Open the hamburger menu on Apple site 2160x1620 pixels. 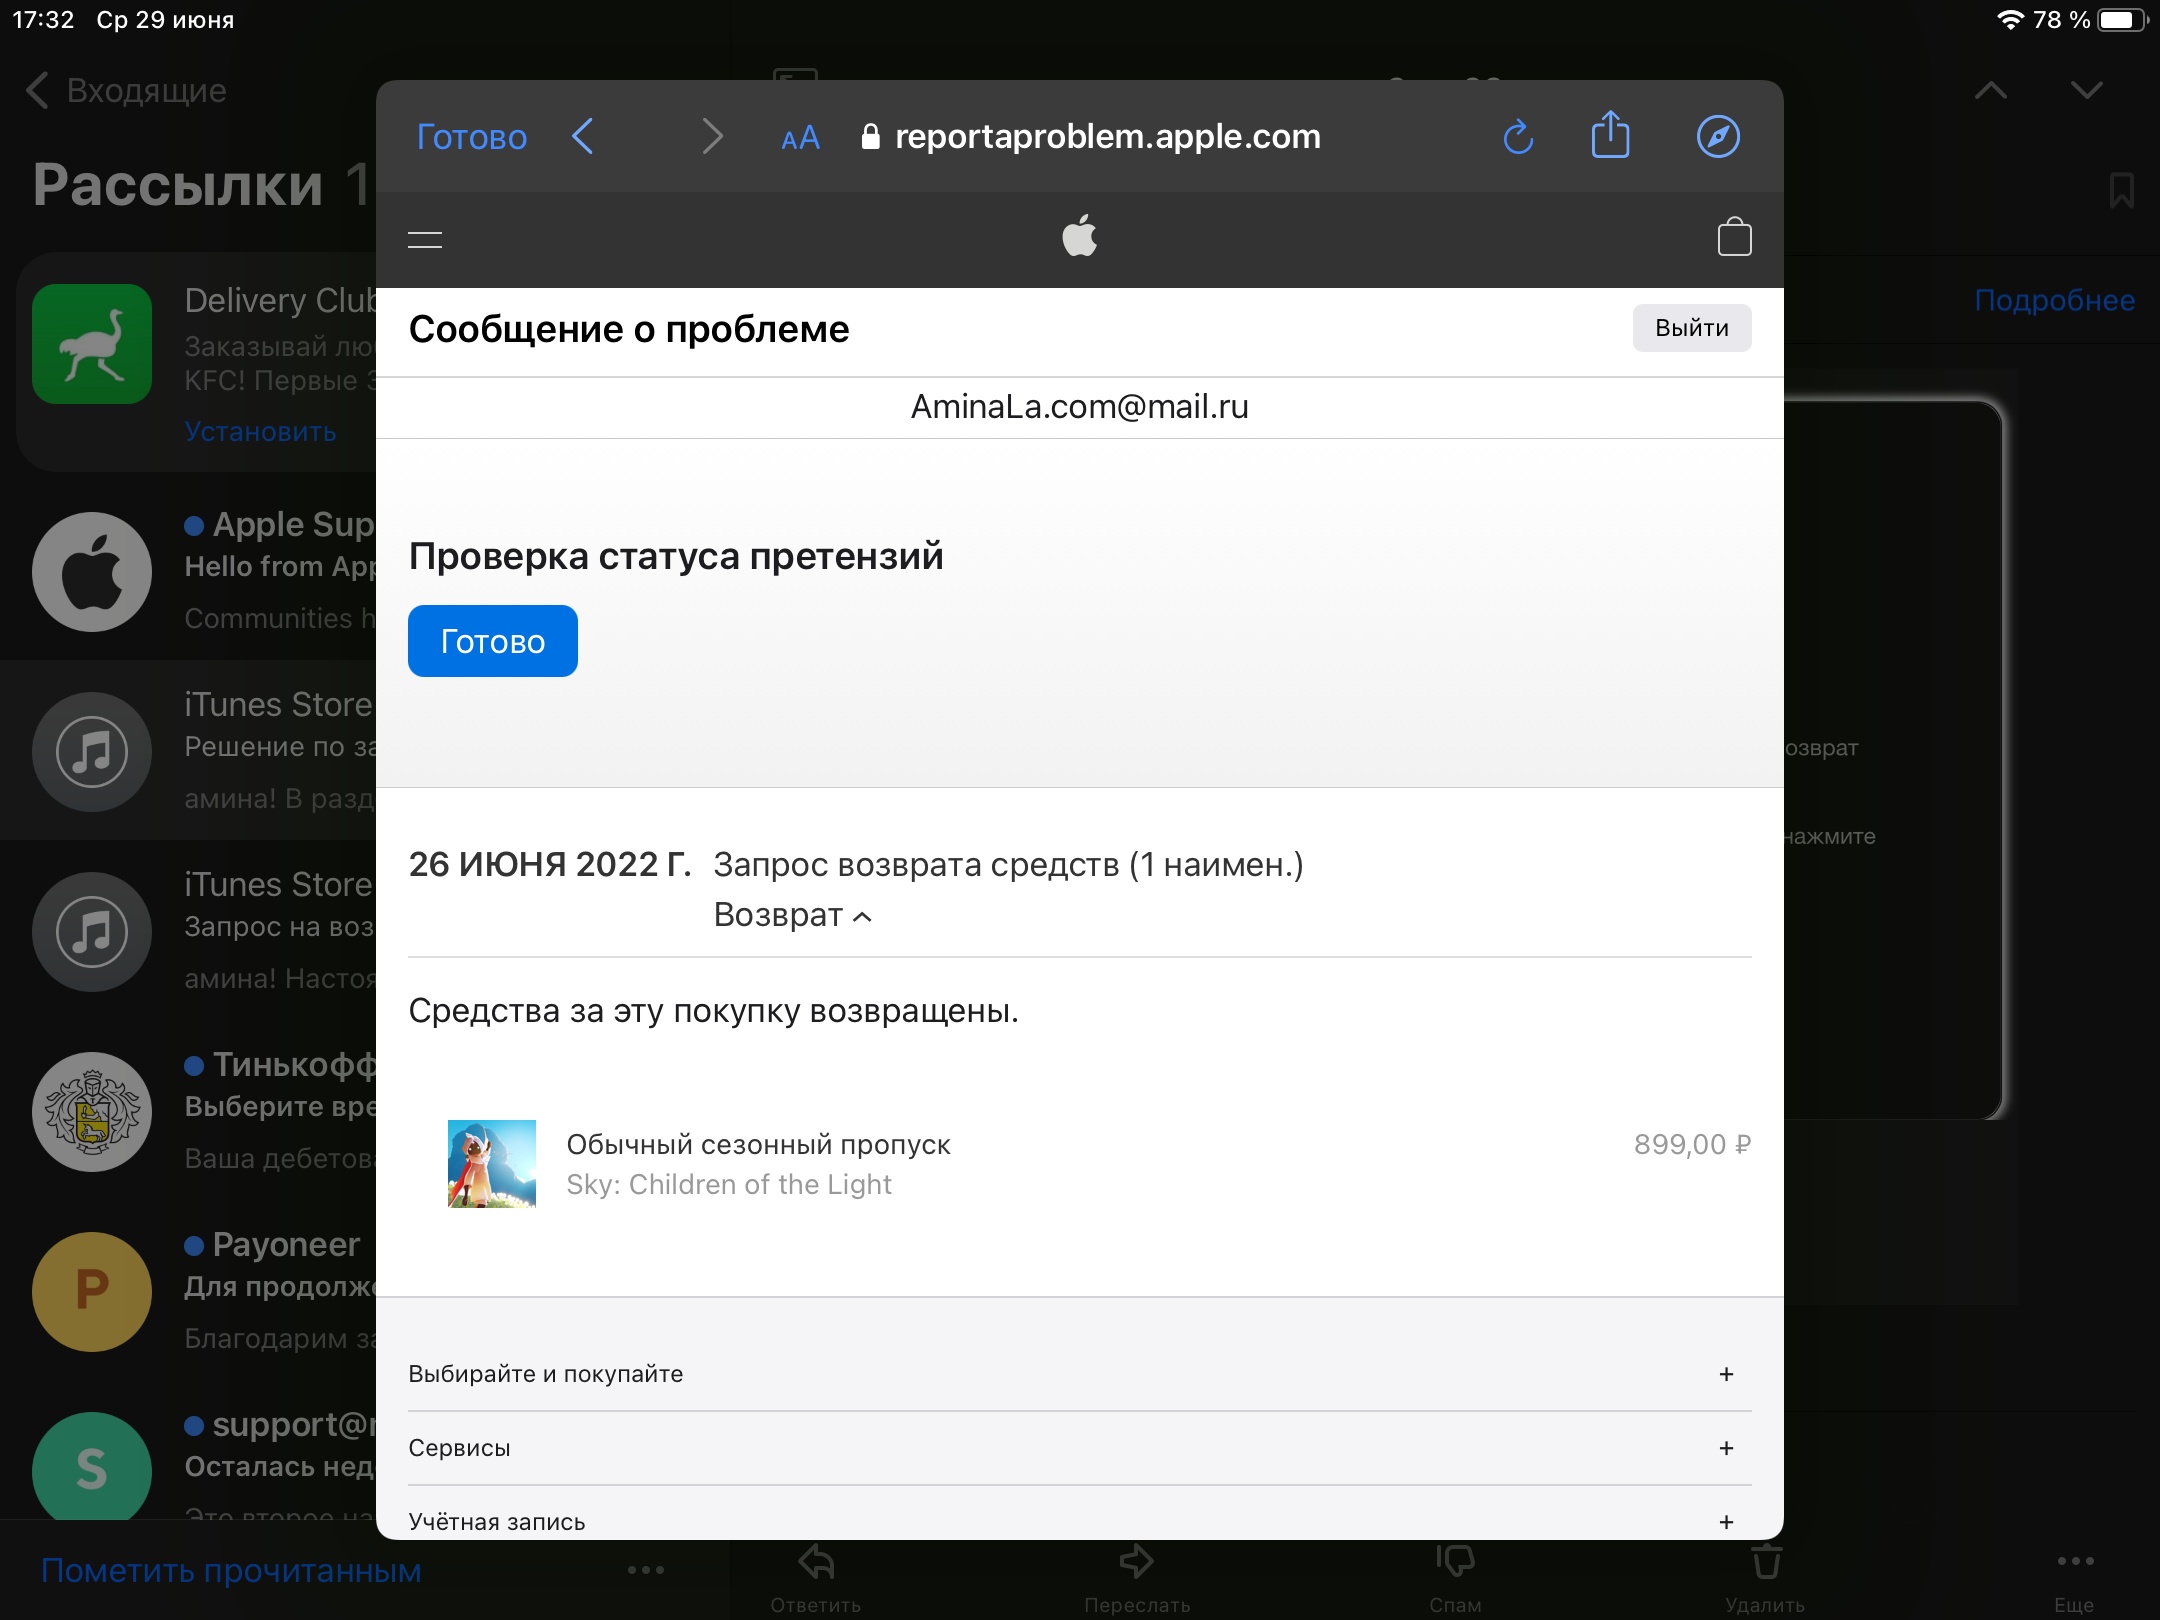click(x=425, y=240)
